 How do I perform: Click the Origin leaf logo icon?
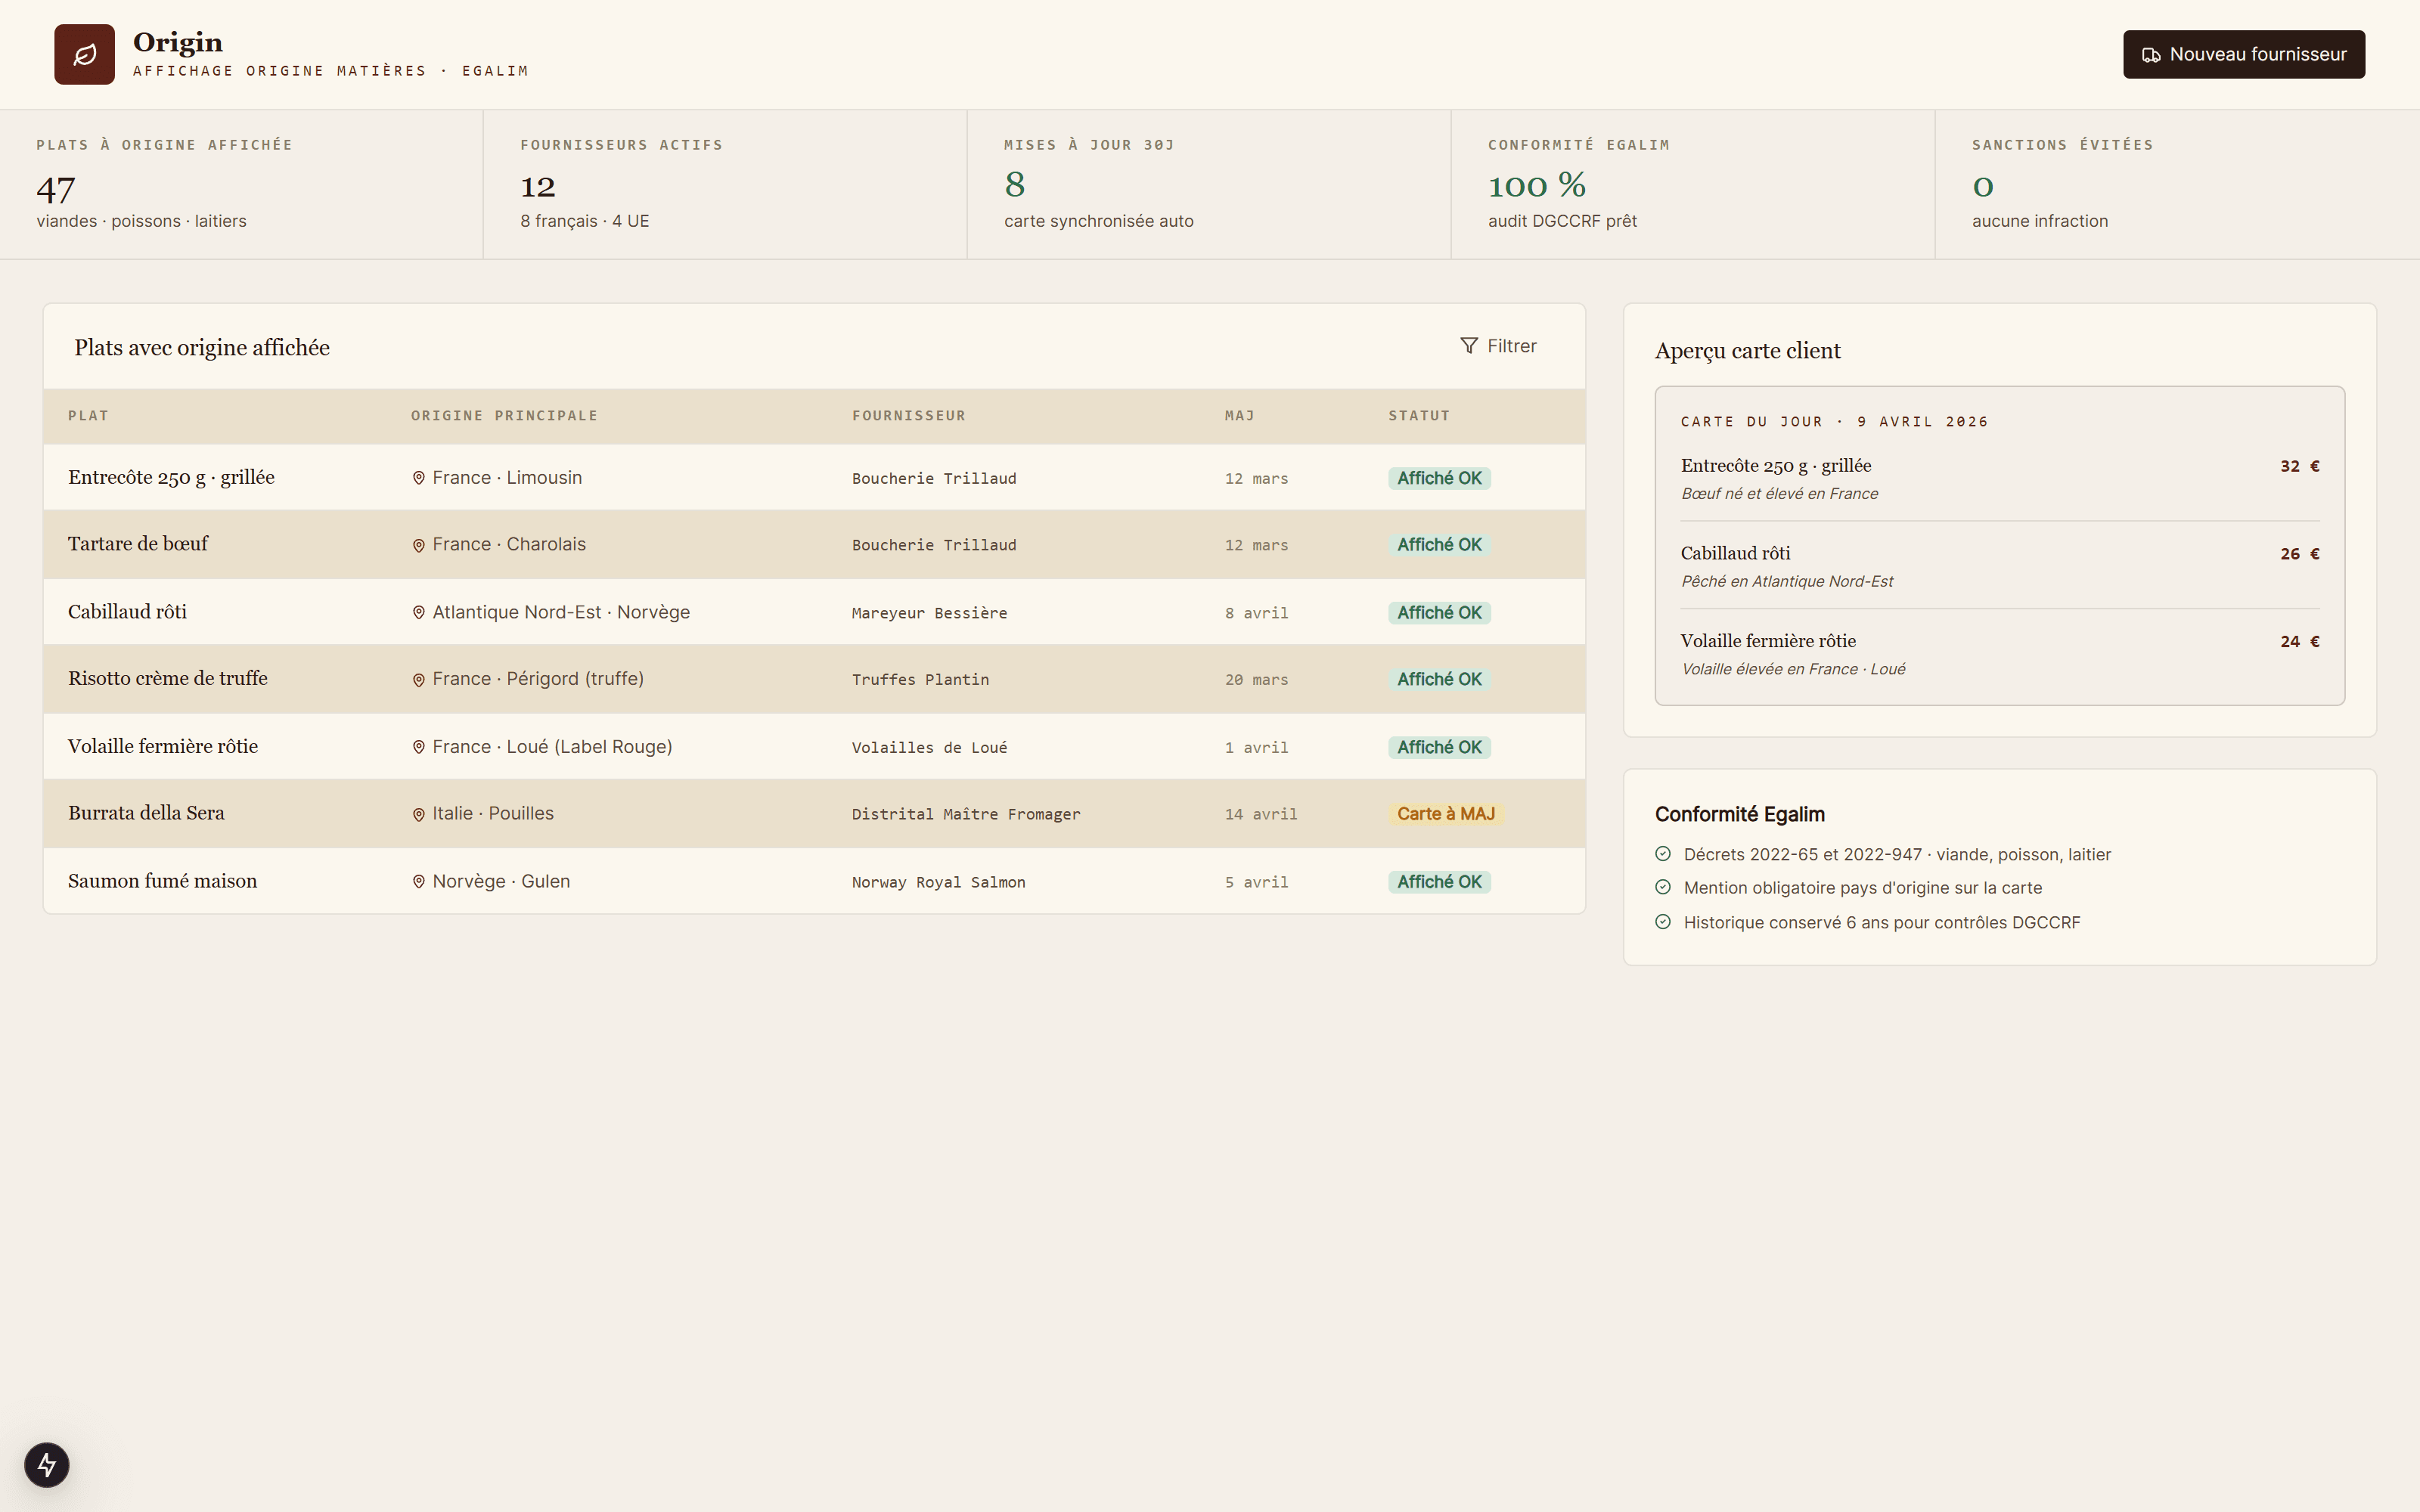tap(85, 54)
